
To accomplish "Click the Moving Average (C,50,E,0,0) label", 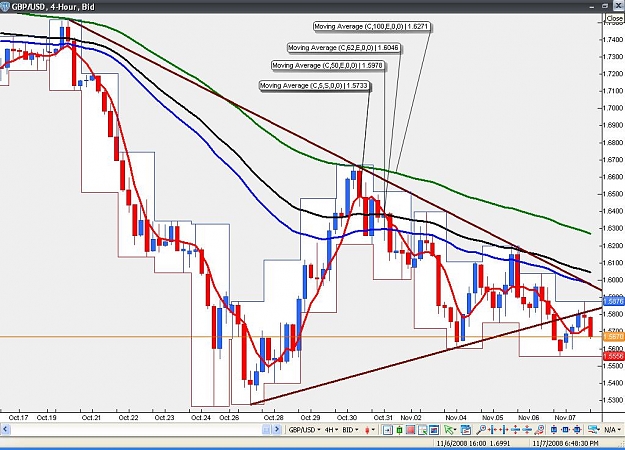I will 328,65.
